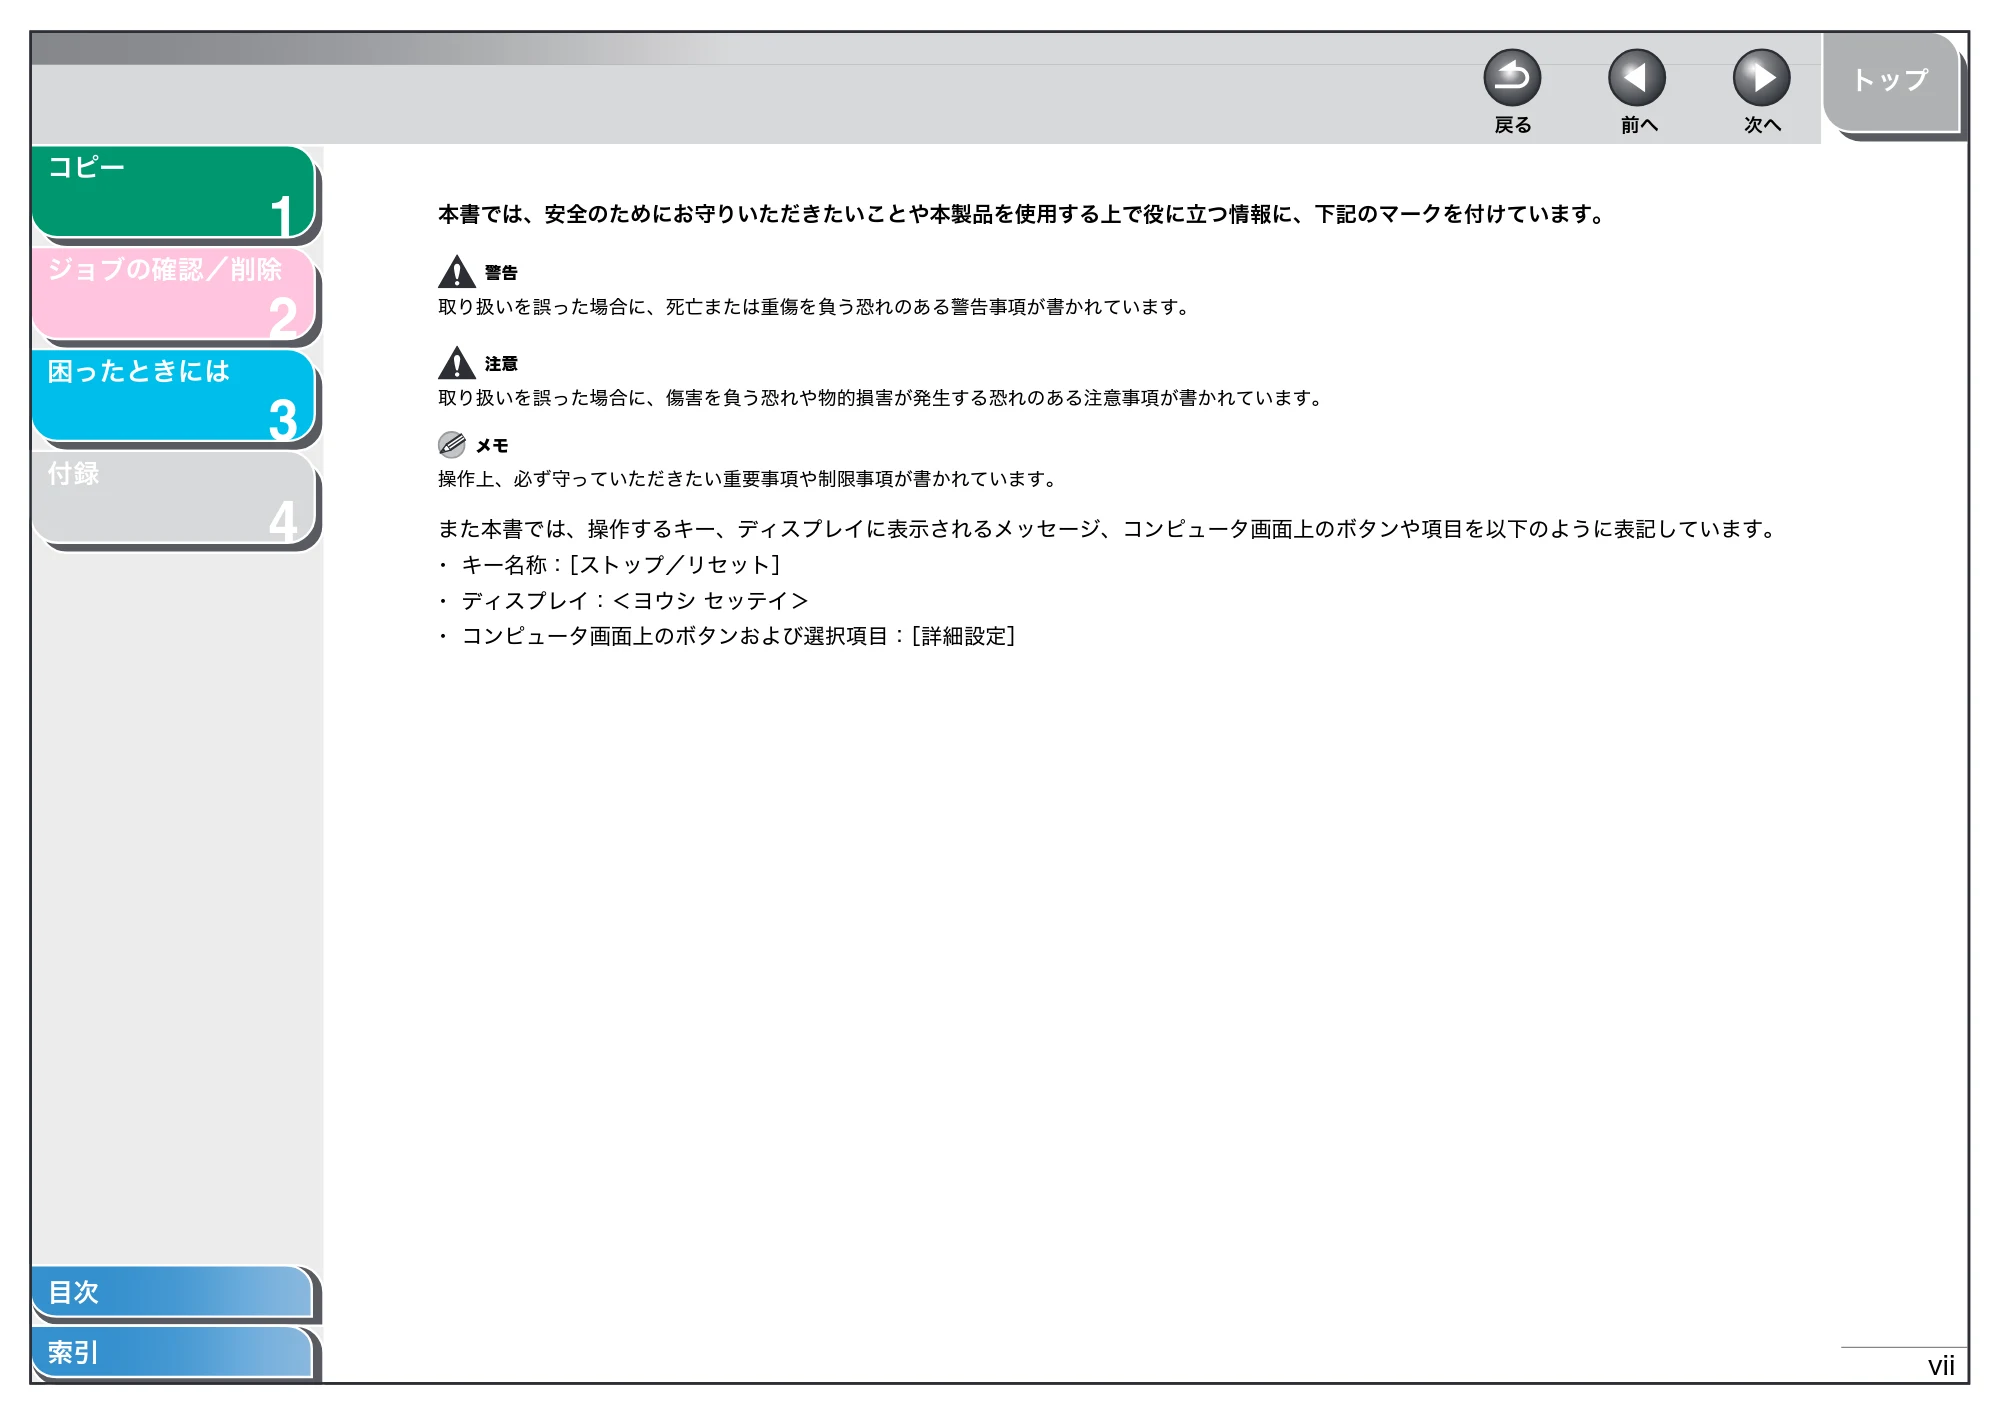Click the memo description starting 操作上

click(748, 479)
